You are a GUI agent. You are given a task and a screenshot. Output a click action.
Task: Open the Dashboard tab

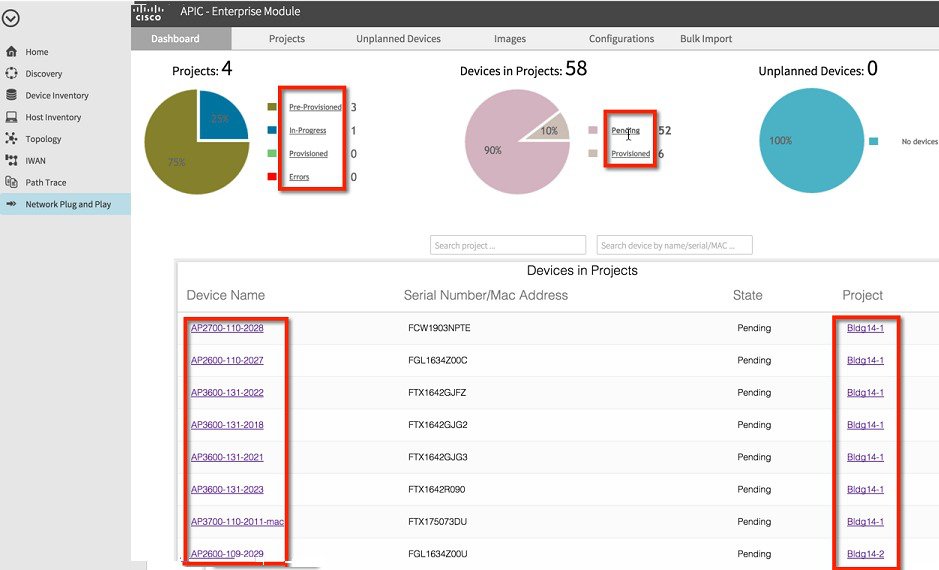[x=175, y=38]
